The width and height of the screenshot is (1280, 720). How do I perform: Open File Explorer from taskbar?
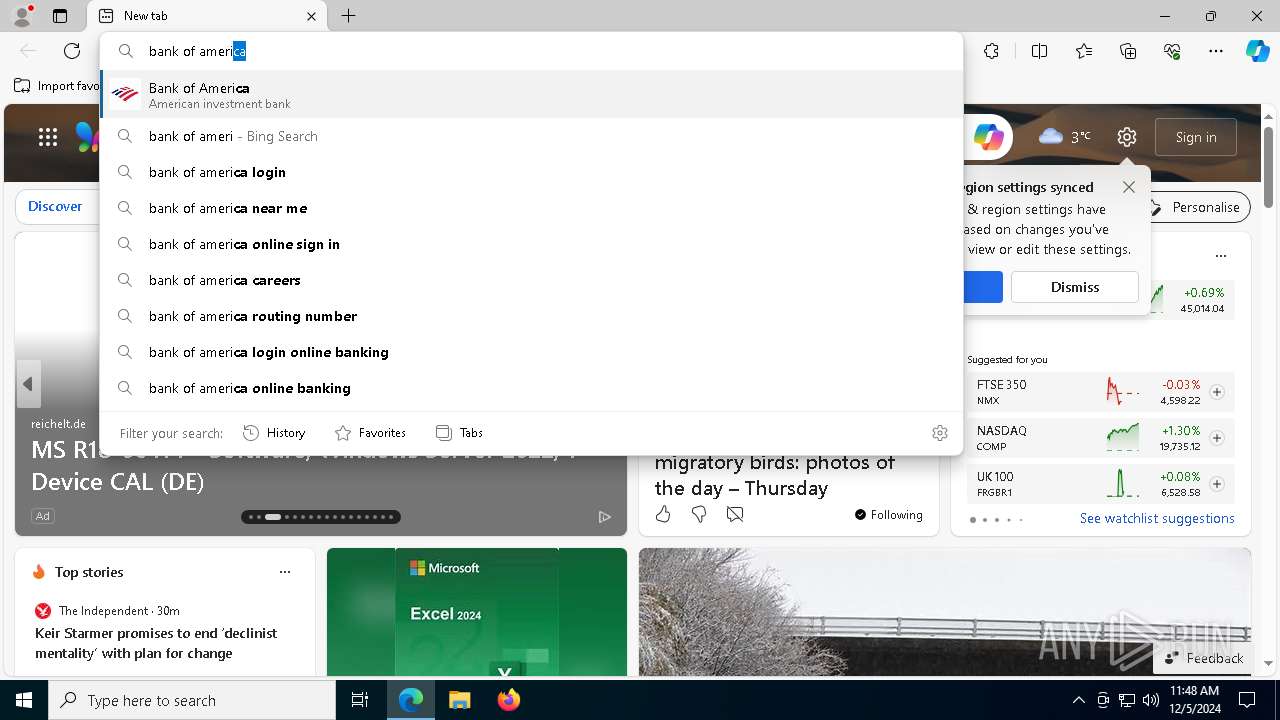pos(459,700)
